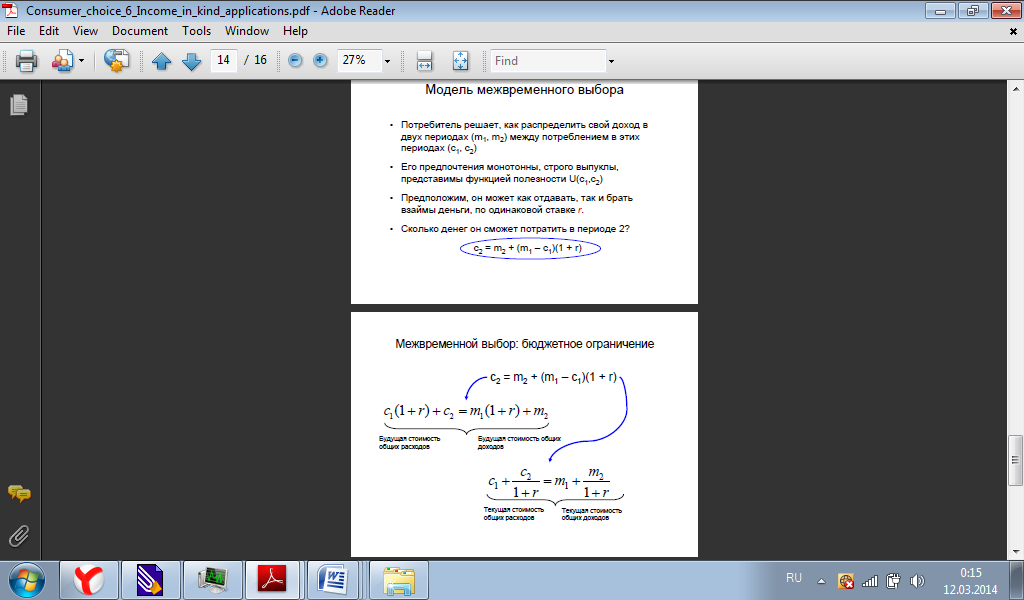1024x600 pixels.
Task: Open Microsoft Word from the taskbar
Action: (333, 580)
